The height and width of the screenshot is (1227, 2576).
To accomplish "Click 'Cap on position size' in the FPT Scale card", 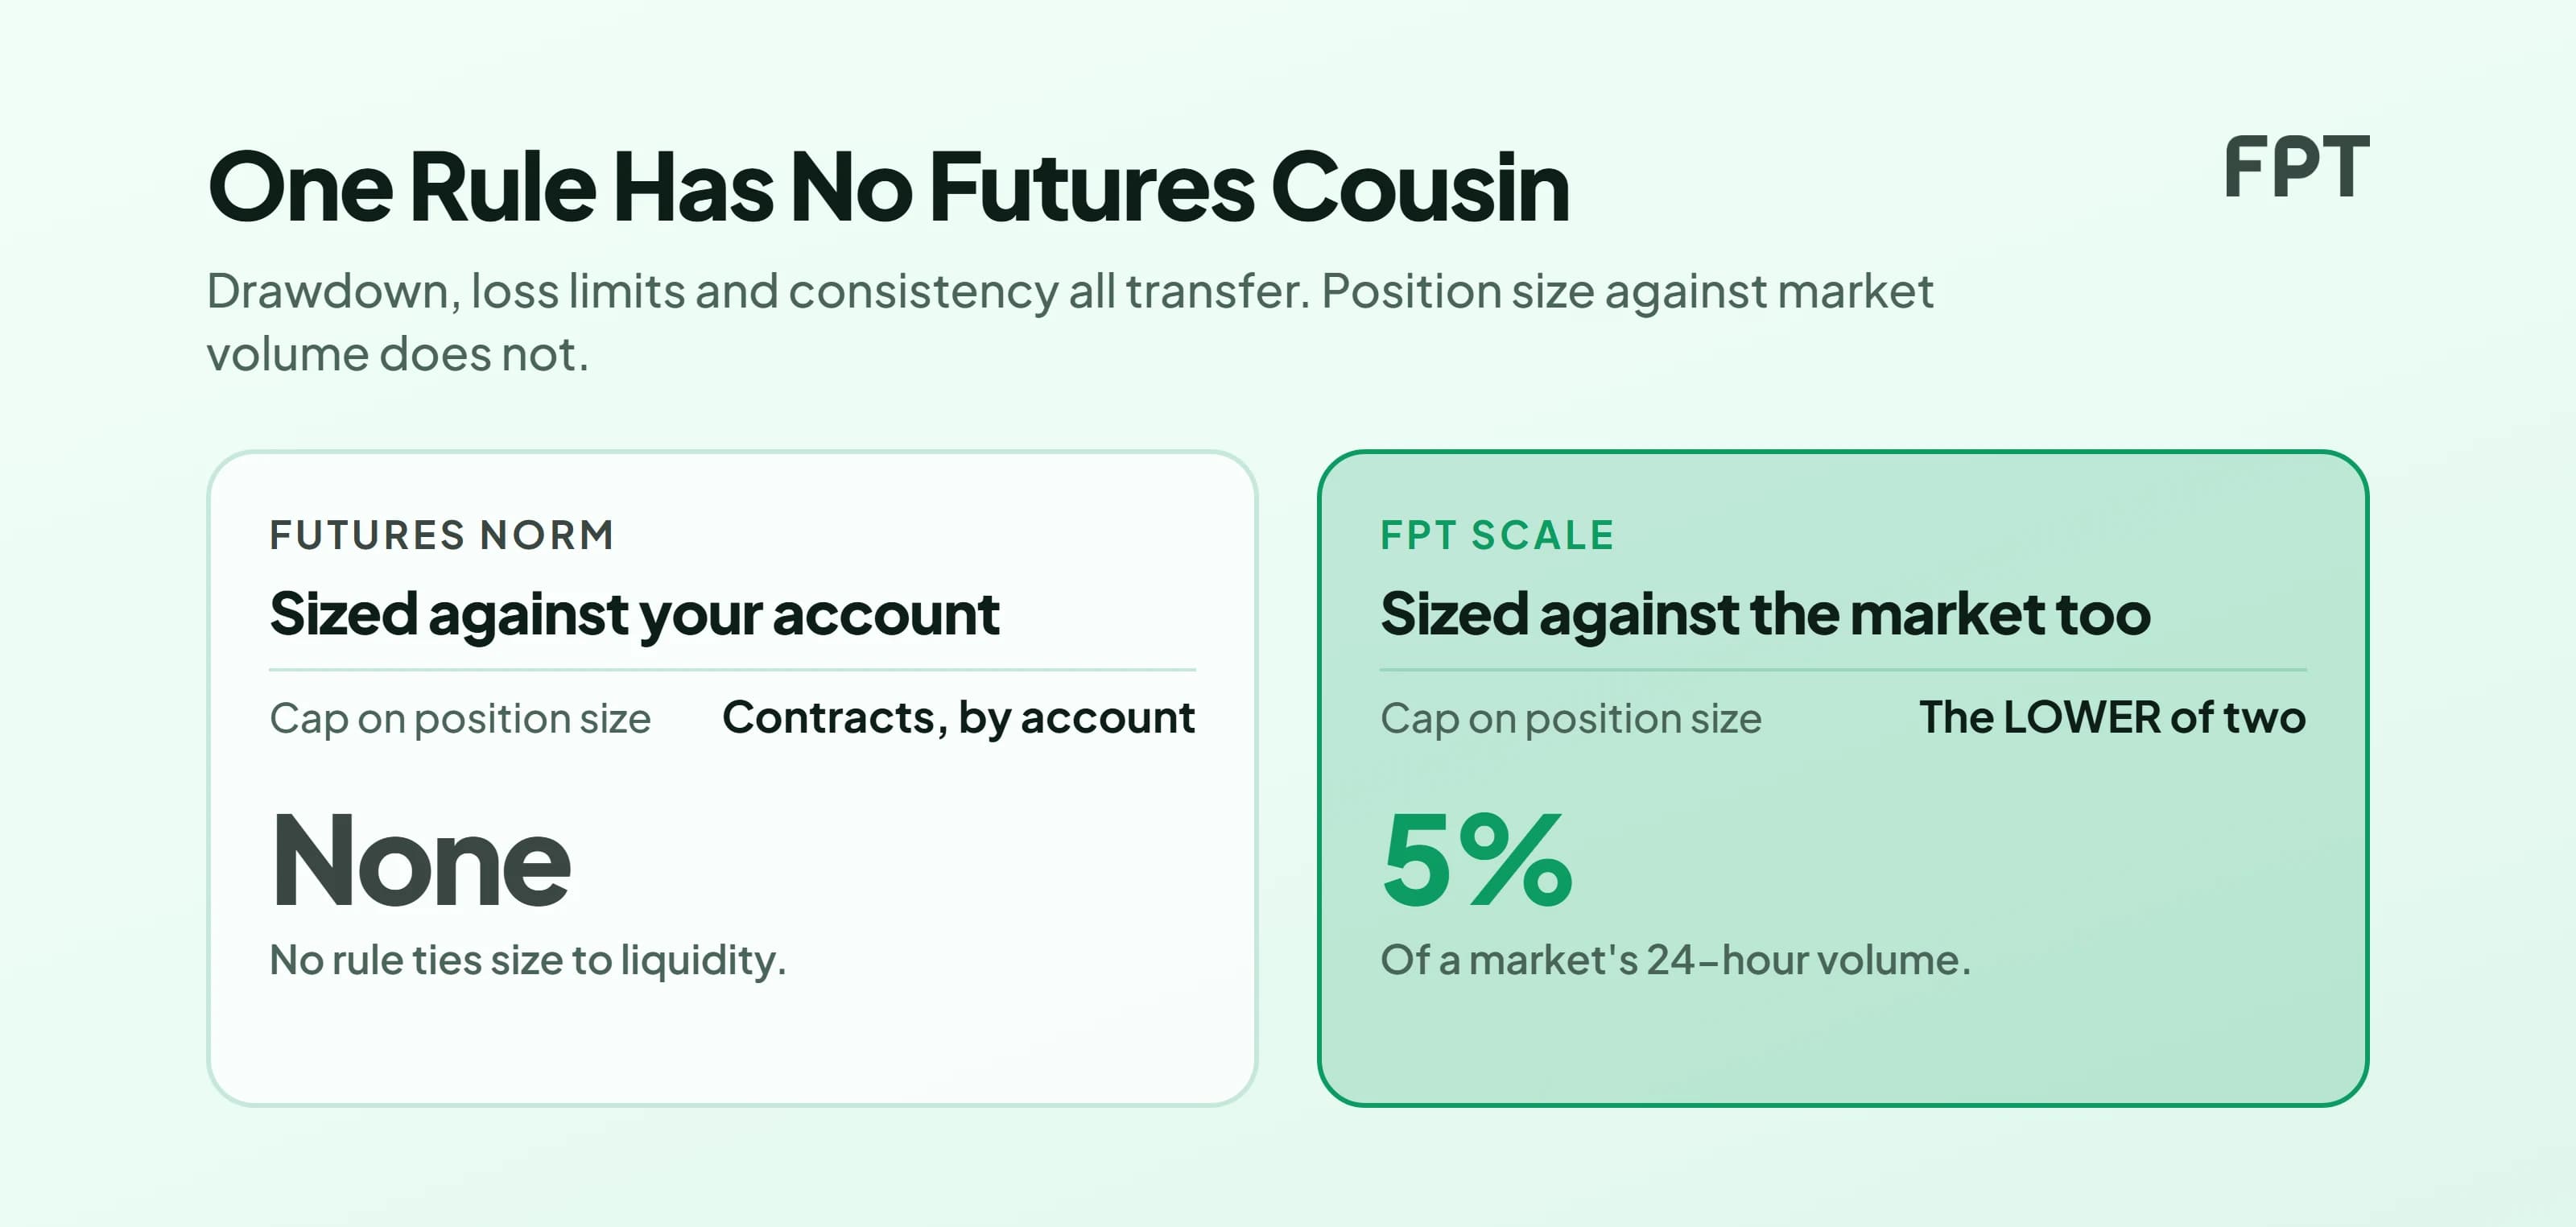I will click(x=1571, y=718).
